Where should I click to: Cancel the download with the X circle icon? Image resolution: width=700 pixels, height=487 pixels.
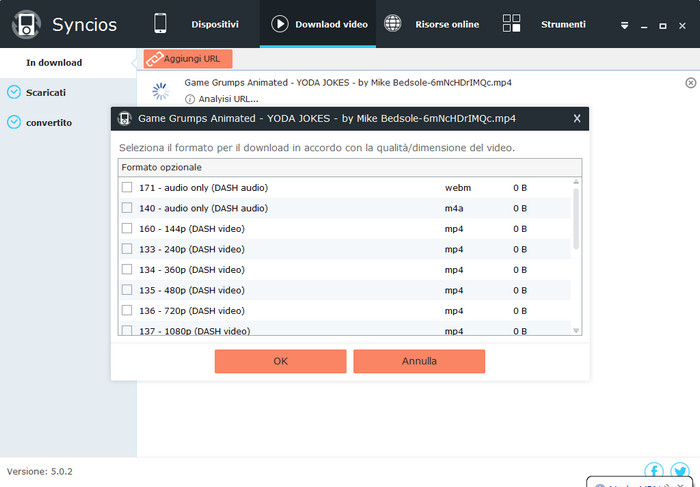point(690,83)
